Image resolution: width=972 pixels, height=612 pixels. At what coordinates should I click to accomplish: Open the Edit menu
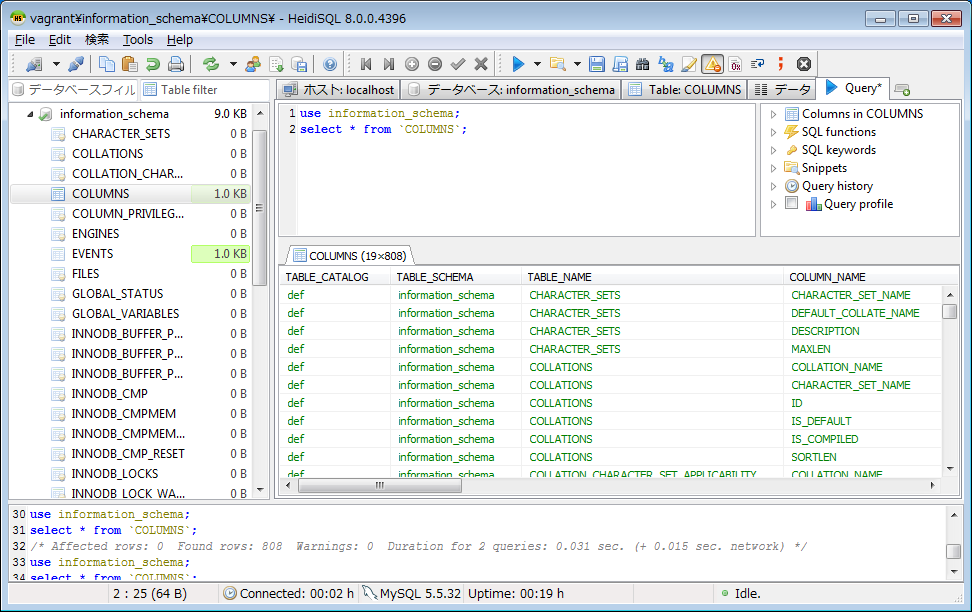pyautogui.click(x=60, y=40)
